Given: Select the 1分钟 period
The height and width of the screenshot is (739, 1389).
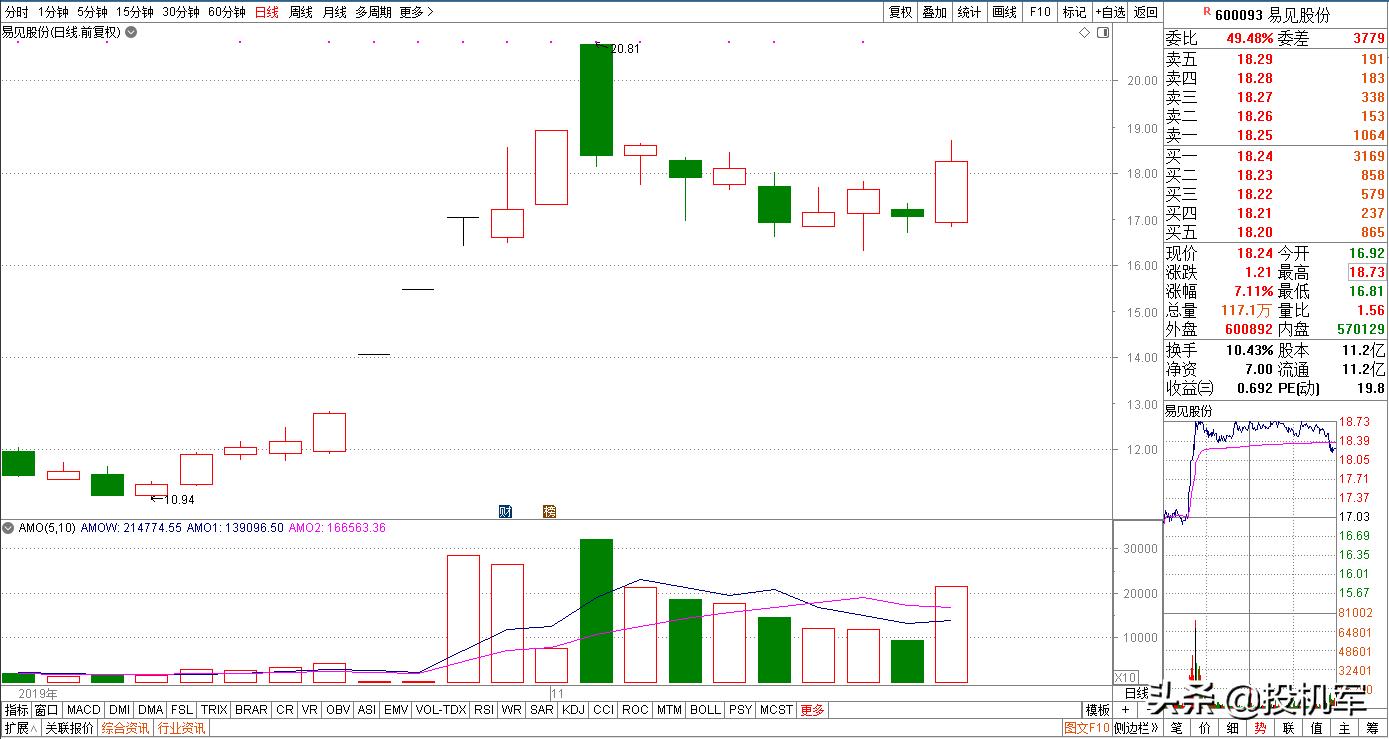Looking at the screenshot, I should (x=53, y=12).
